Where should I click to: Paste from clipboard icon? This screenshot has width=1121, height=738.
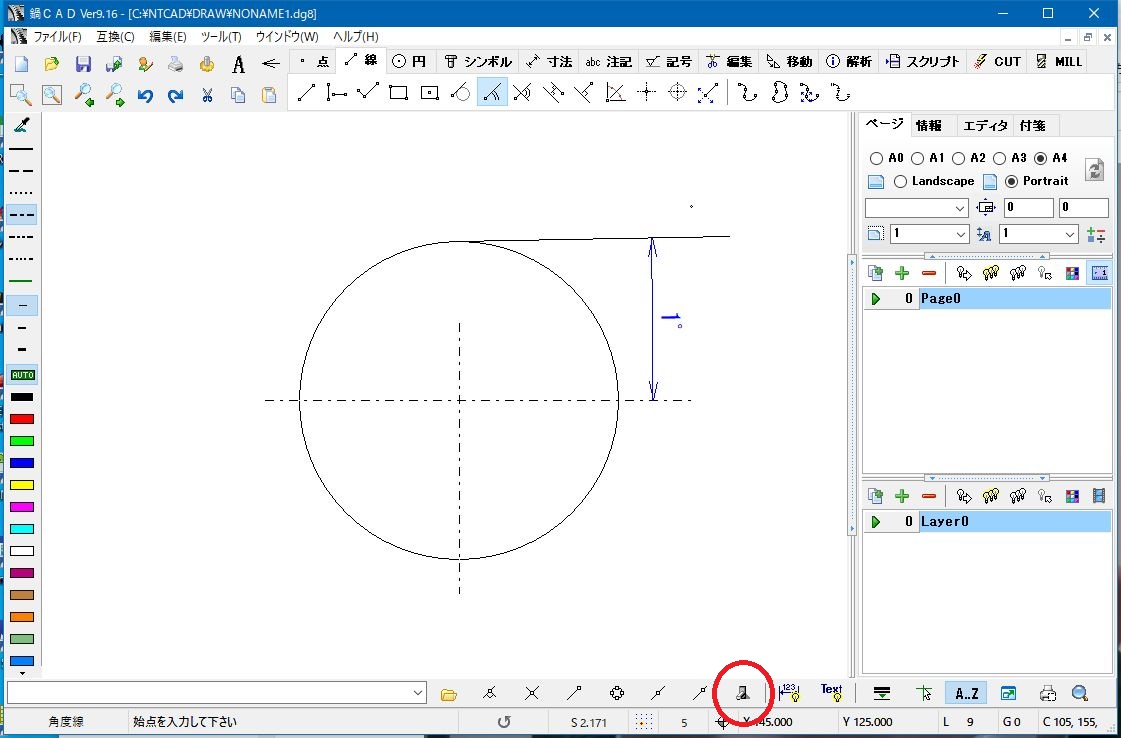click(269, 94)
